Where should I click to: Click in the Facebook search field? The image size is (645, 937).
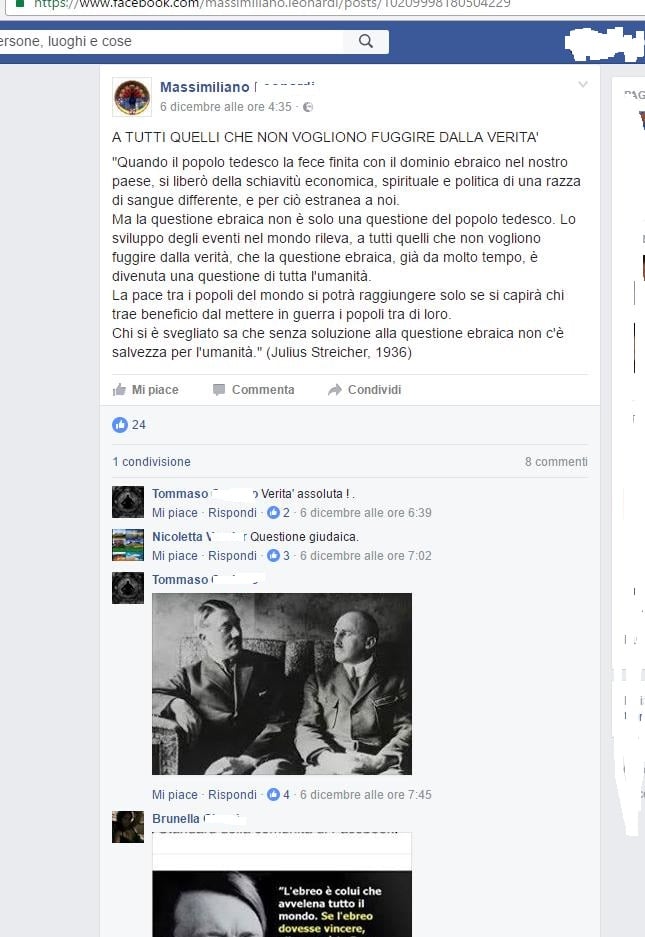(x=171, y=41)
